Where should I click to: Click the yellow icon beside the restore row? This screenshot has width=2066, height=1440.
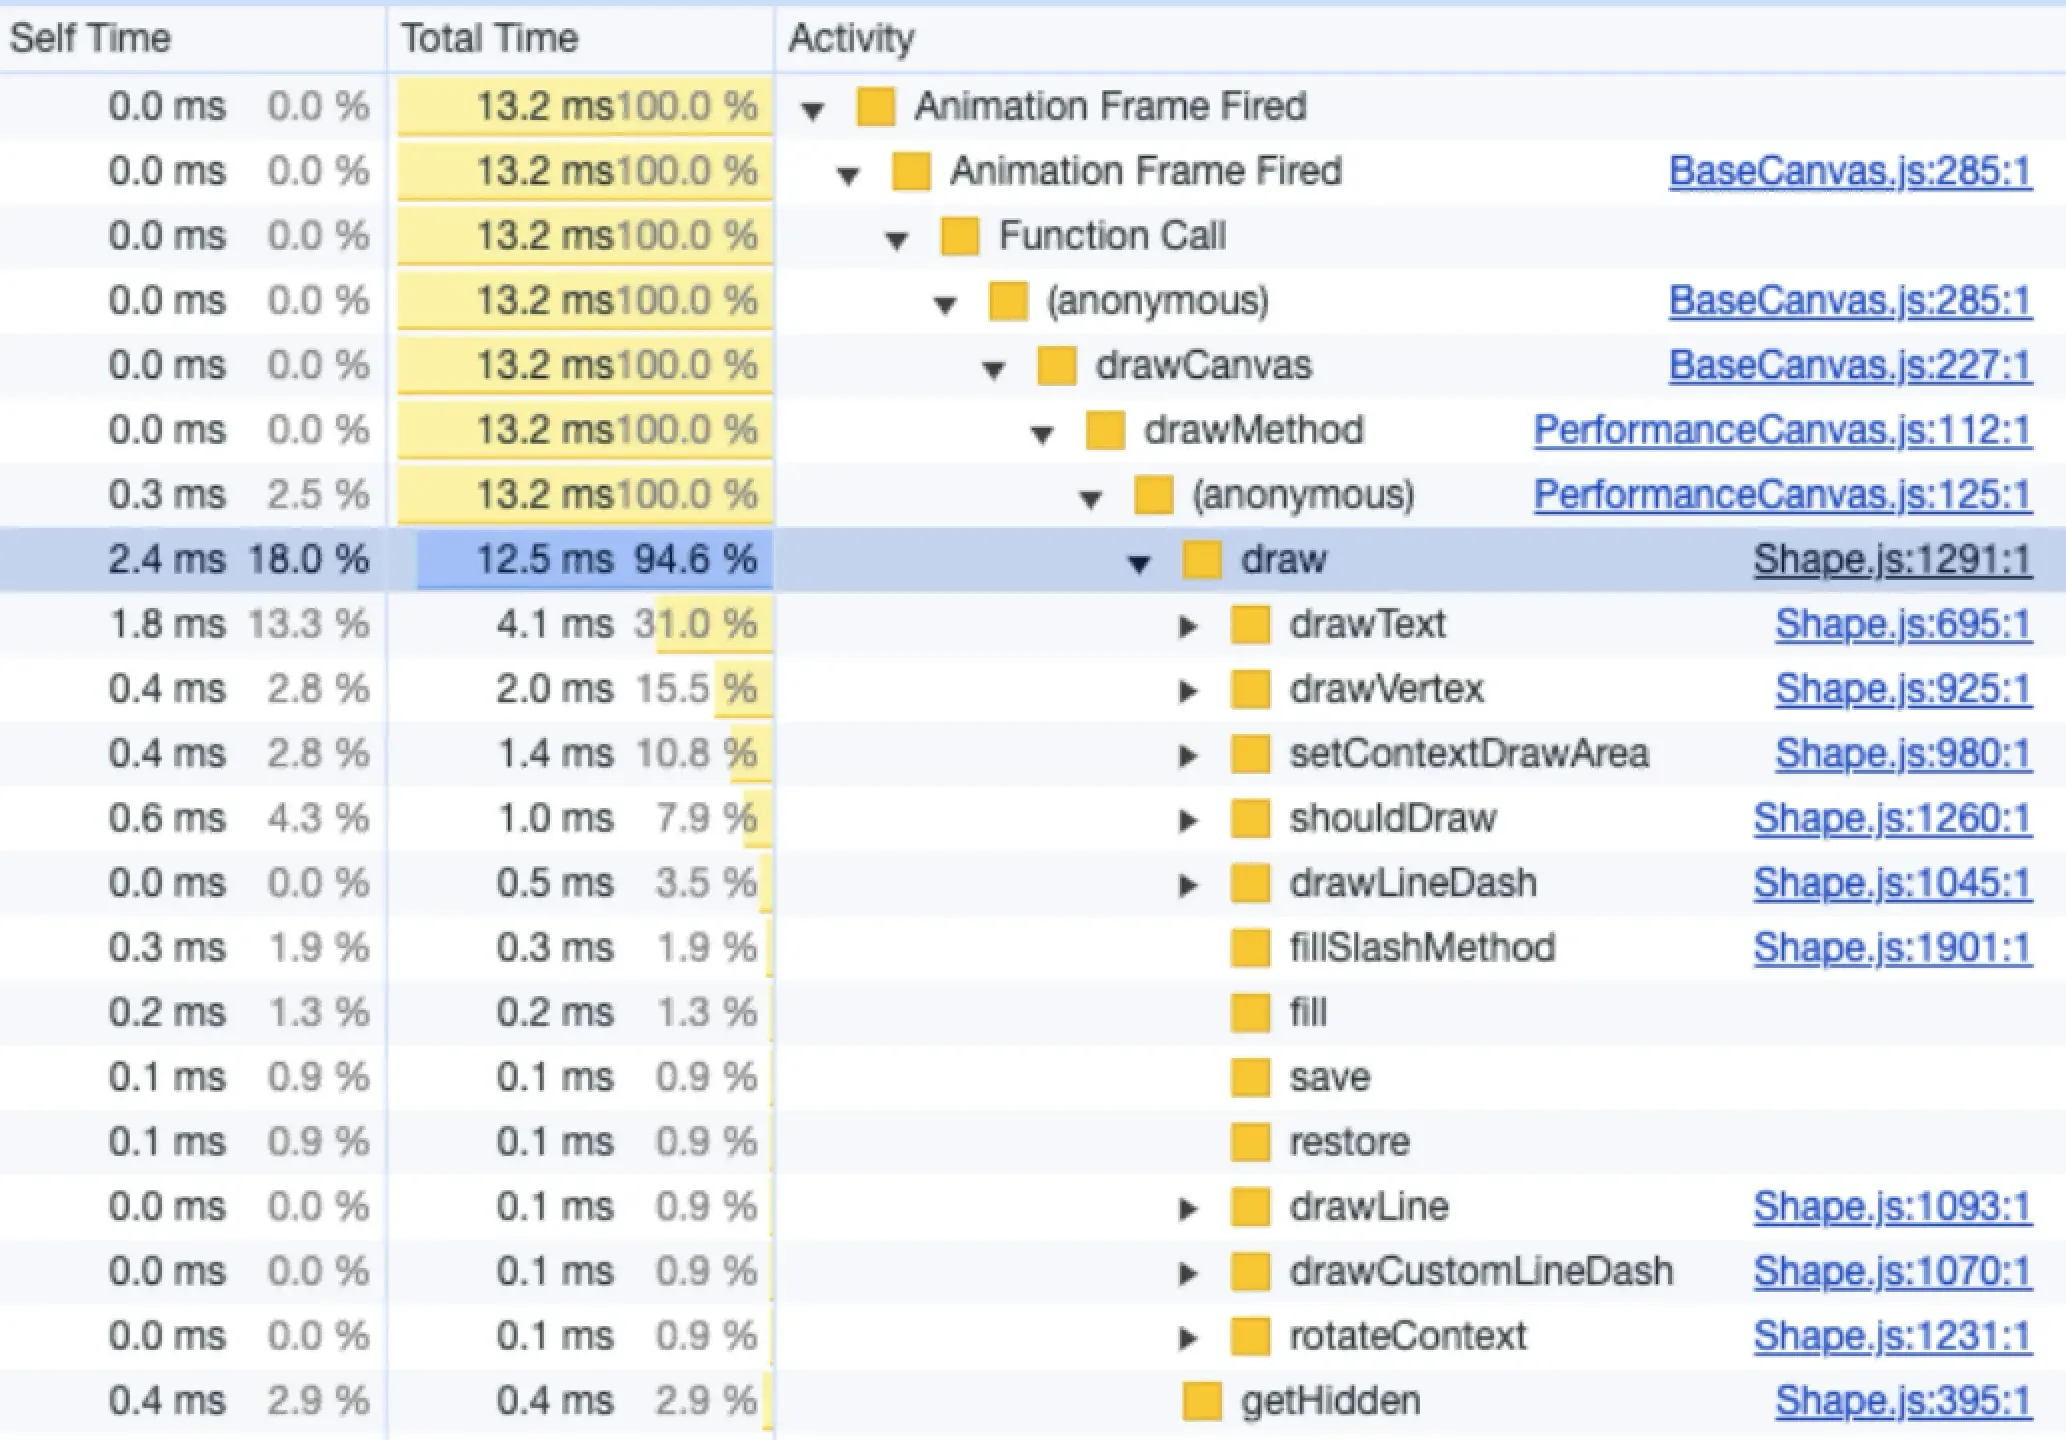(x=1250, y=1142)
